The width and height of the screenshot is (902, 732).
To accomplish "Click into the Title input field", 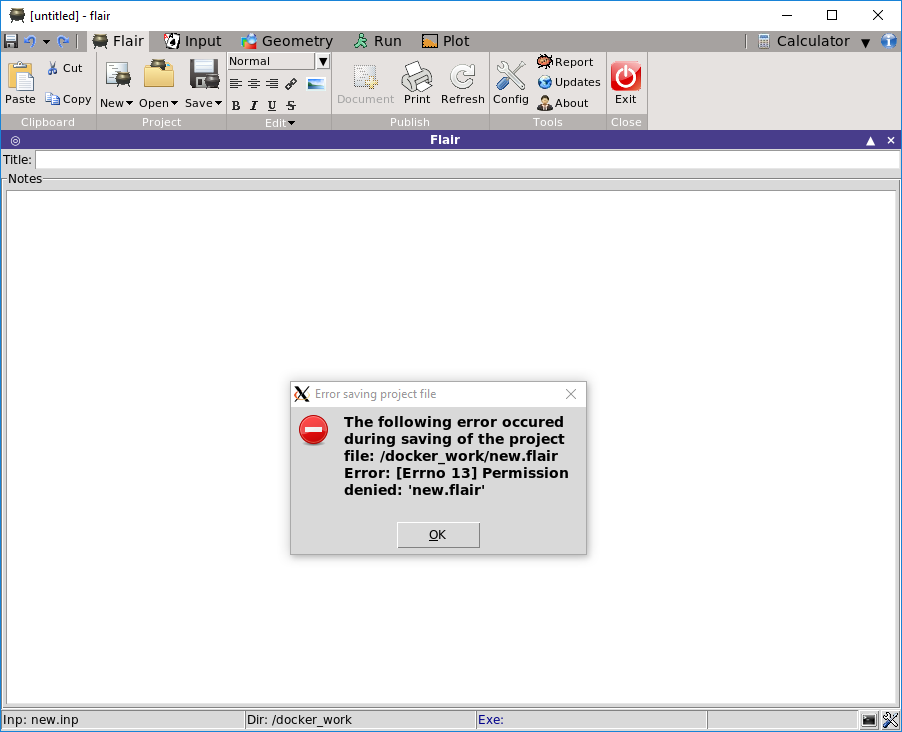I will (468, 159).
